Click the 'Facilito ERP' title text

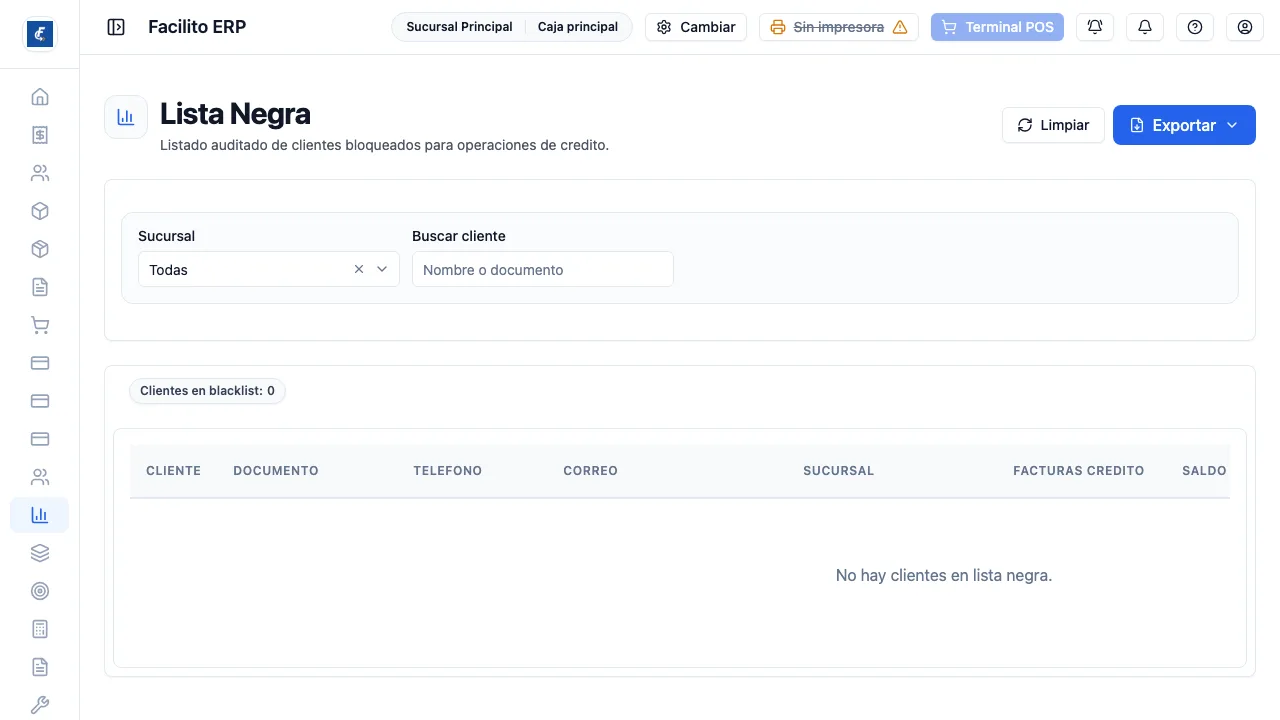(x=197, y=27)
